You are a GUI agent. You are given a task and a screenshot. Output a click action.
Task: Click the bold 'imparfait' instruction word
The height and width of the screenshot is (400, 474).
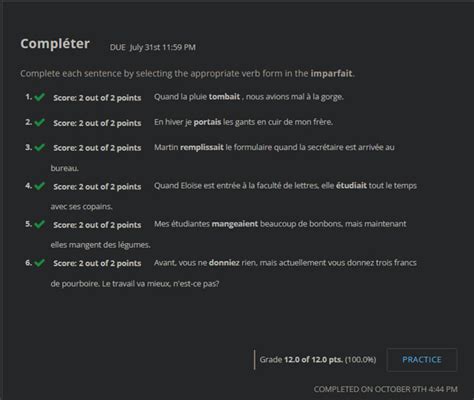click(x=331, y=73)
